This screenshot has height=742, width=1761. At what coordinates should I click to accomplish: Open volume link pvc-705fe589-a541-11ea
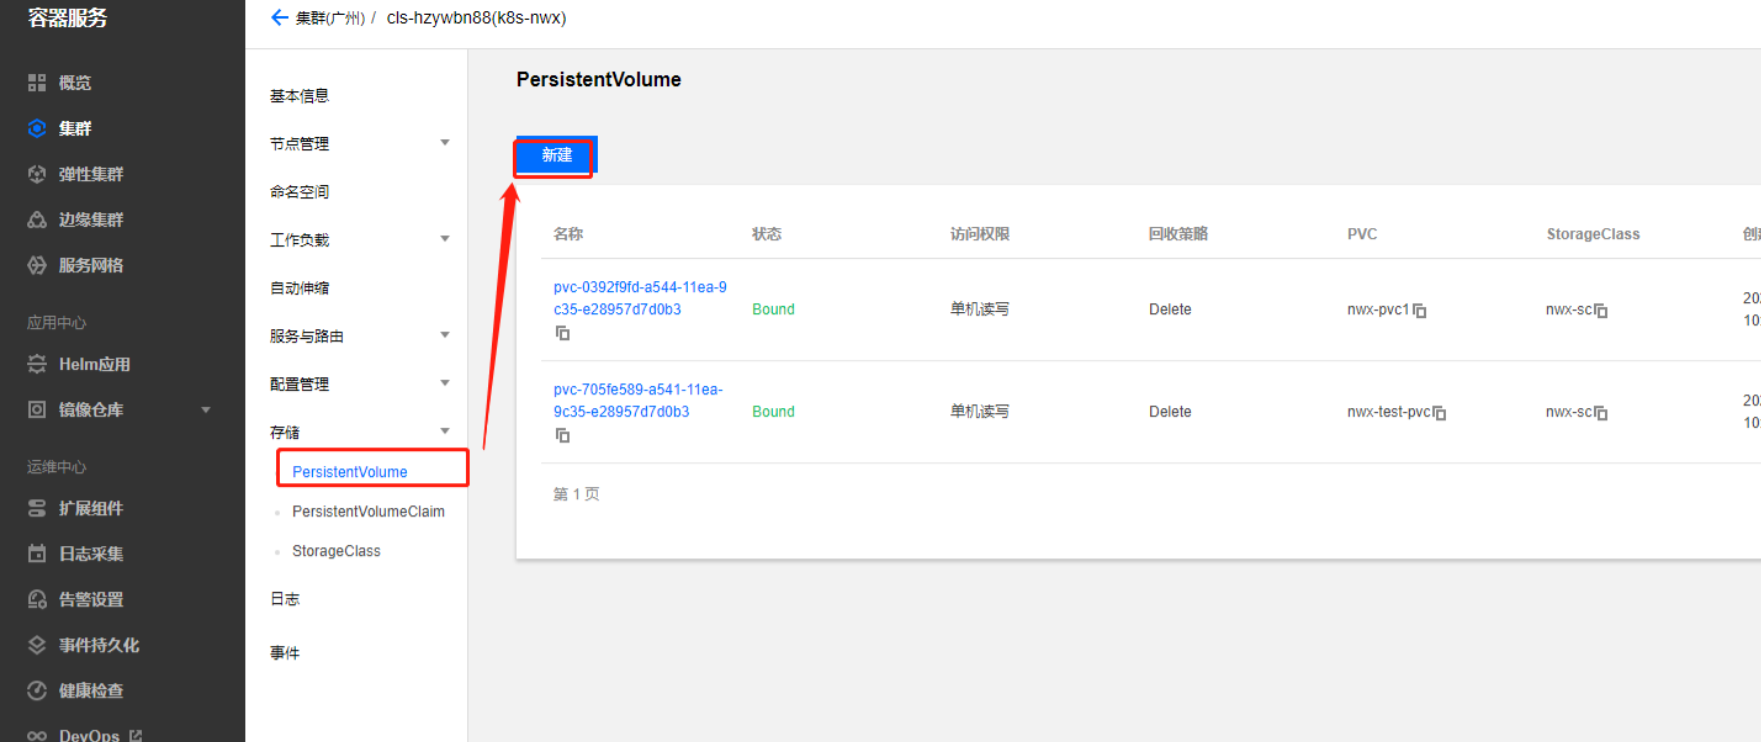tap(638, 400)
